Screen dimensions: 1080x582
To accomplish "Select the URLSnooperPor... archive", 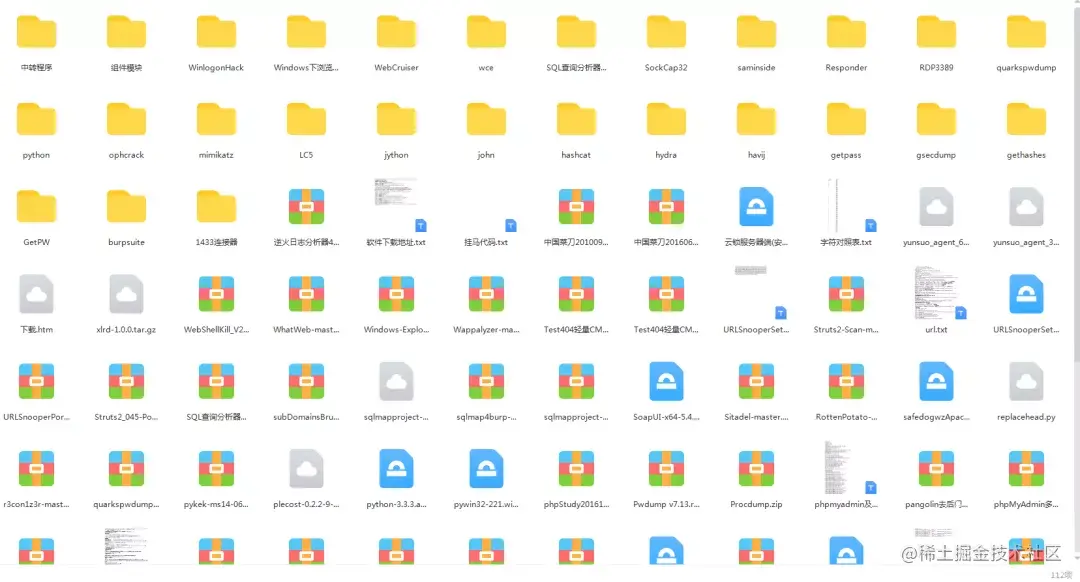I will pos(37,382).
